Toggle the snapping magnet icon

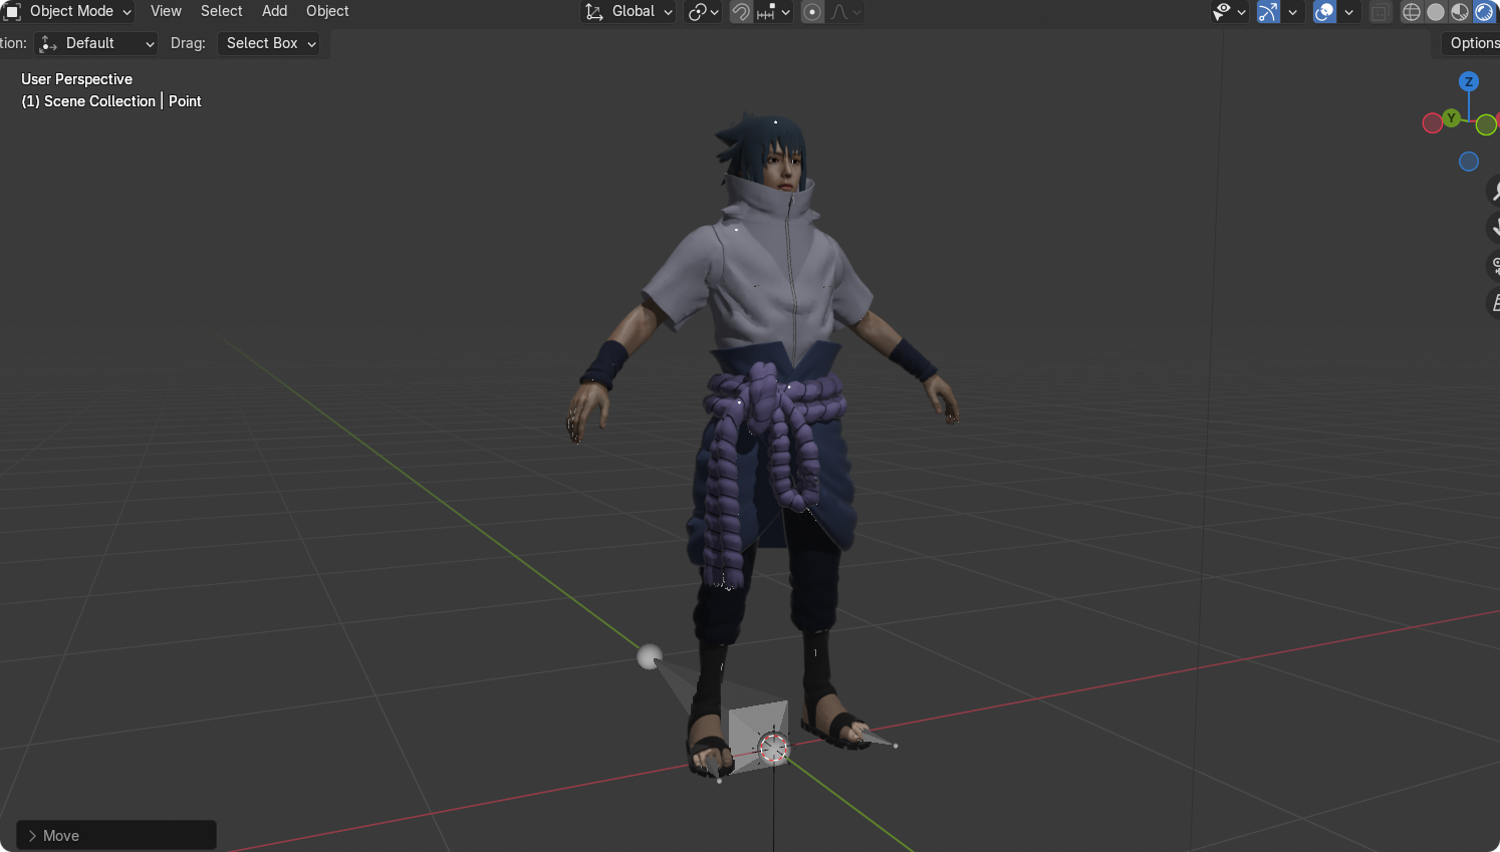(741, 12)
